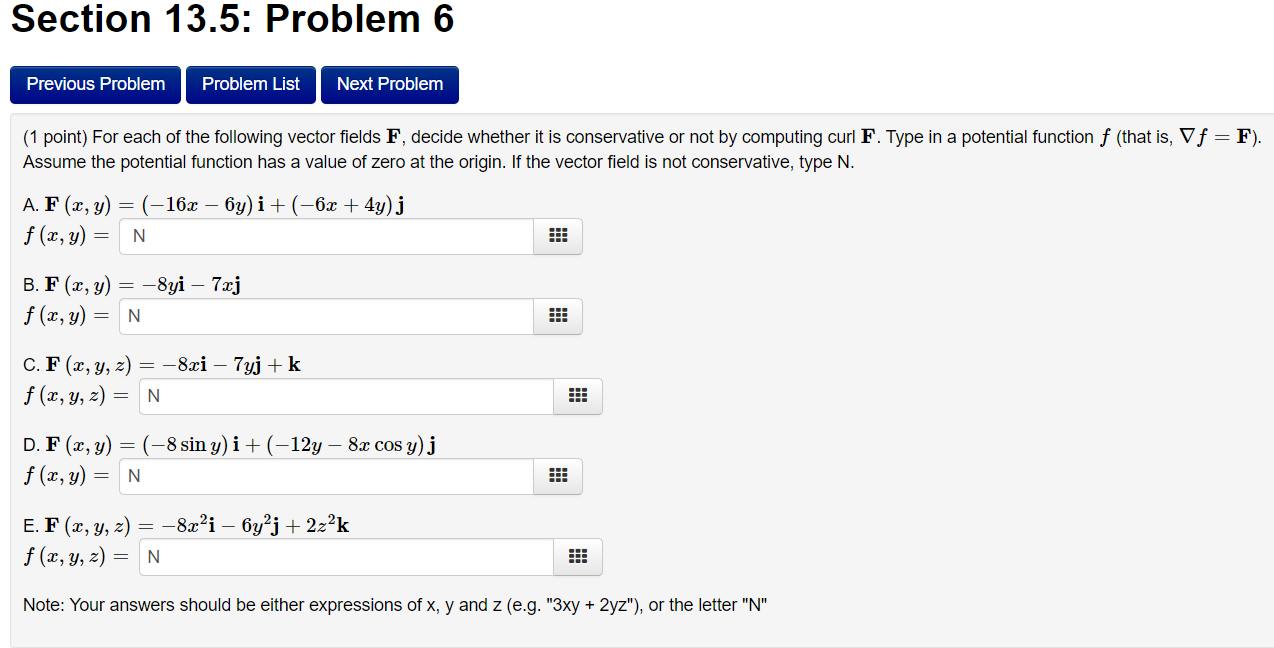Click the Section 13.5: Problem 6 heading
1274x648 pixels.
tap(230, 19)
